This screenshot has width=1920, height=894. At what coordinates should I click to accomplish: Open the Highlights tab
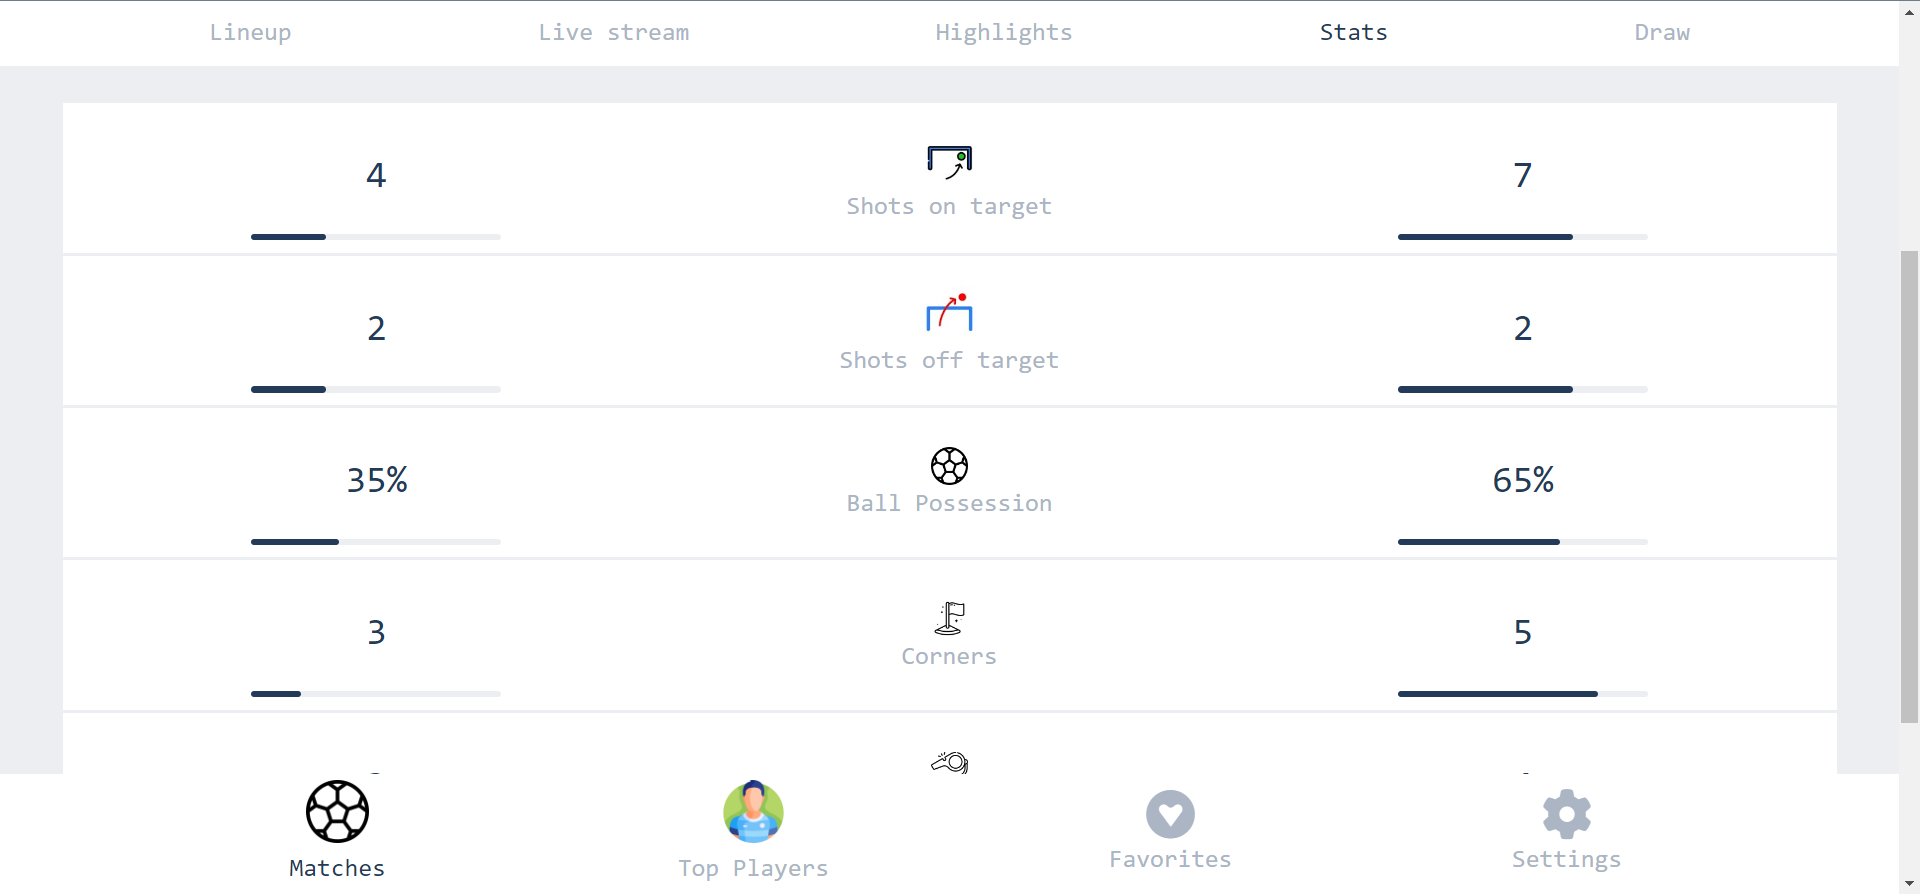click(1003, 33)
